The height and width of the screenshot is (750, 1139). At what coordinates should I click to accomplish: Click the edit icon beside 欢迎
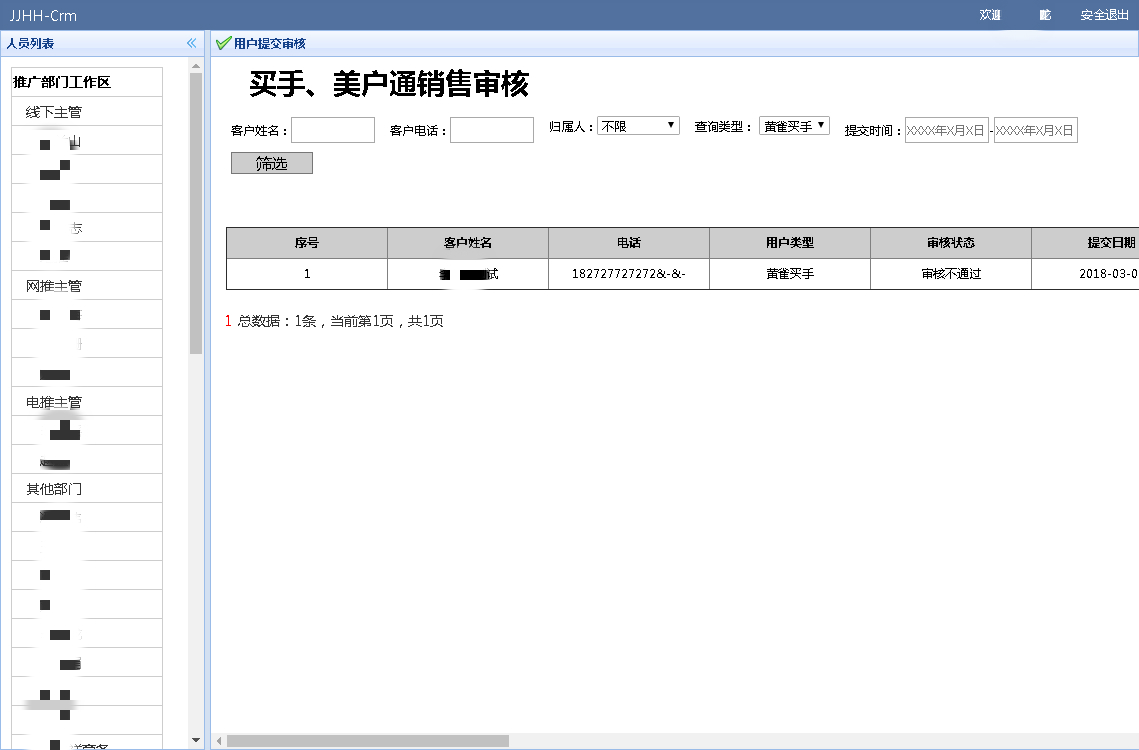[1045, 15]
